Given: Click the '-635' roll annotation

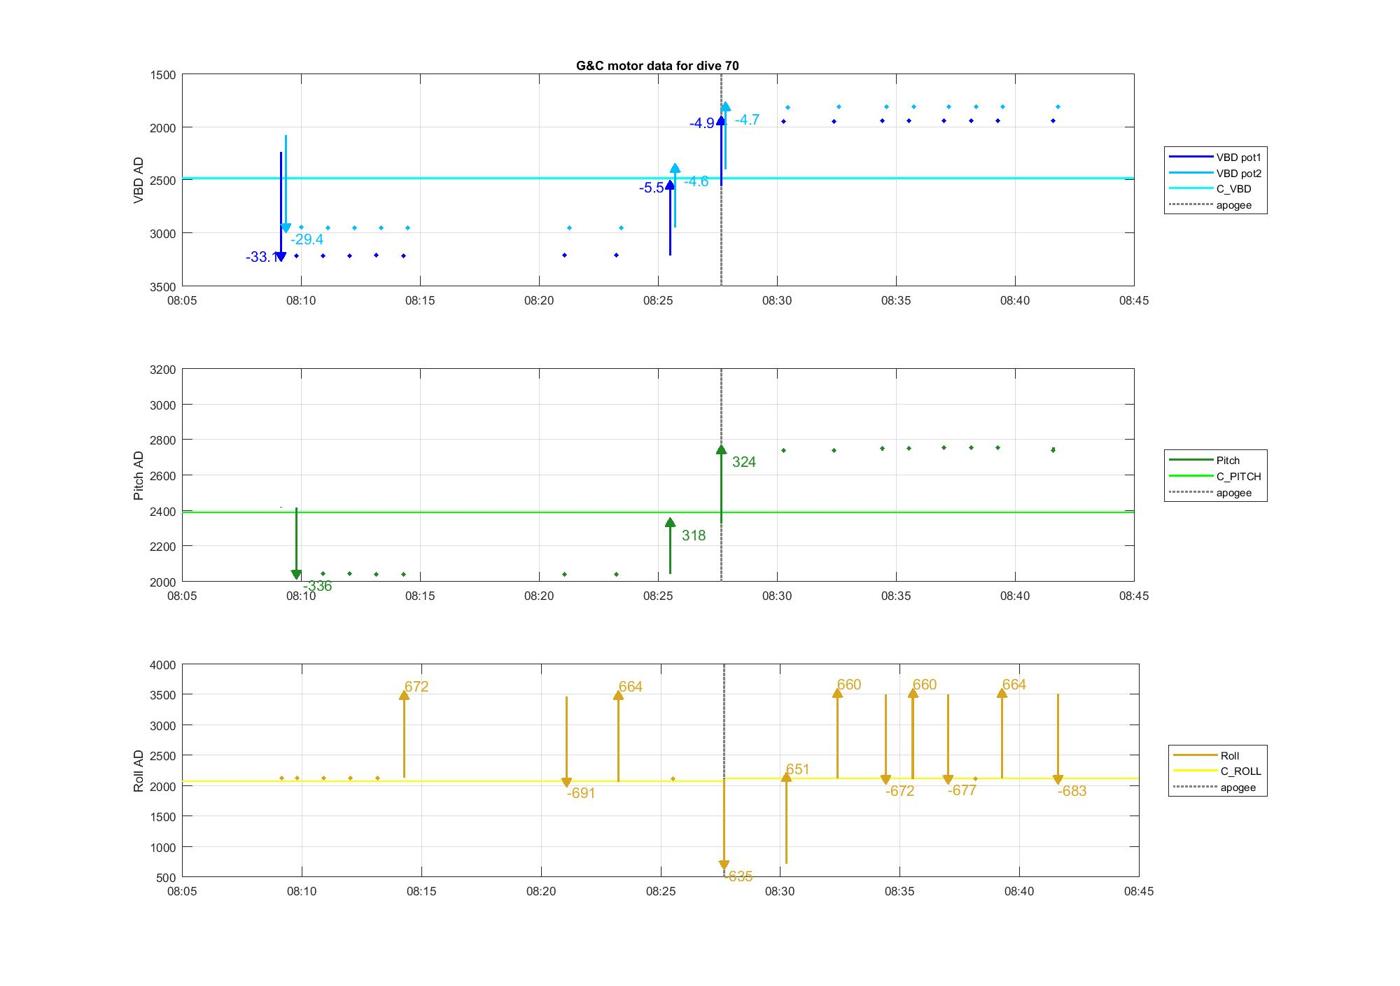Looking at the screenshot, I should click(738, 876).
